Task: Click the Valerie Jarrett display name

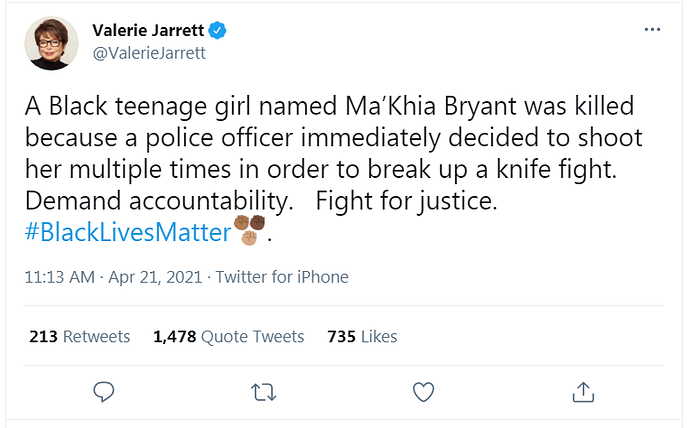Action: (148, 30)
